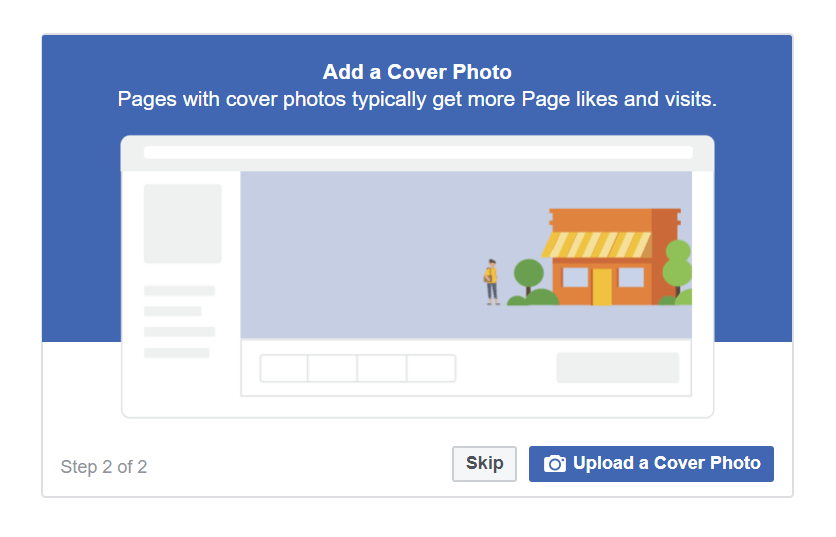Click the fourth placeholder tab below cover

click(431, 368)
